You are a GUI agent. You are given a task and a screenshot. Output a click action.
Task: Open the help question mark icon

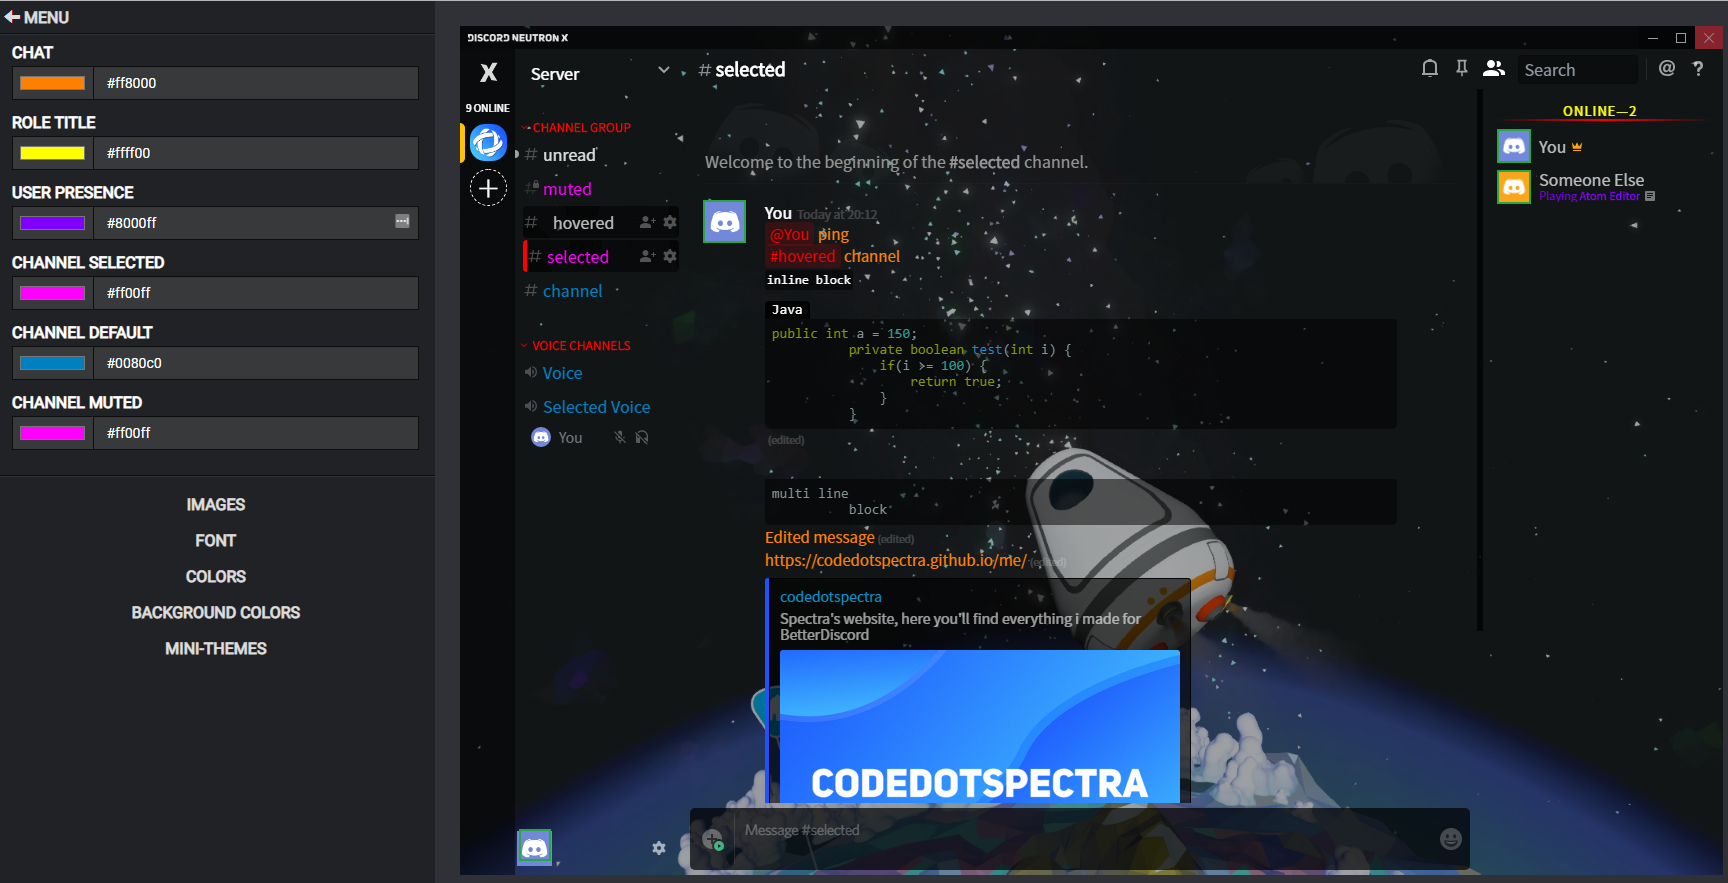[1698, 68]
